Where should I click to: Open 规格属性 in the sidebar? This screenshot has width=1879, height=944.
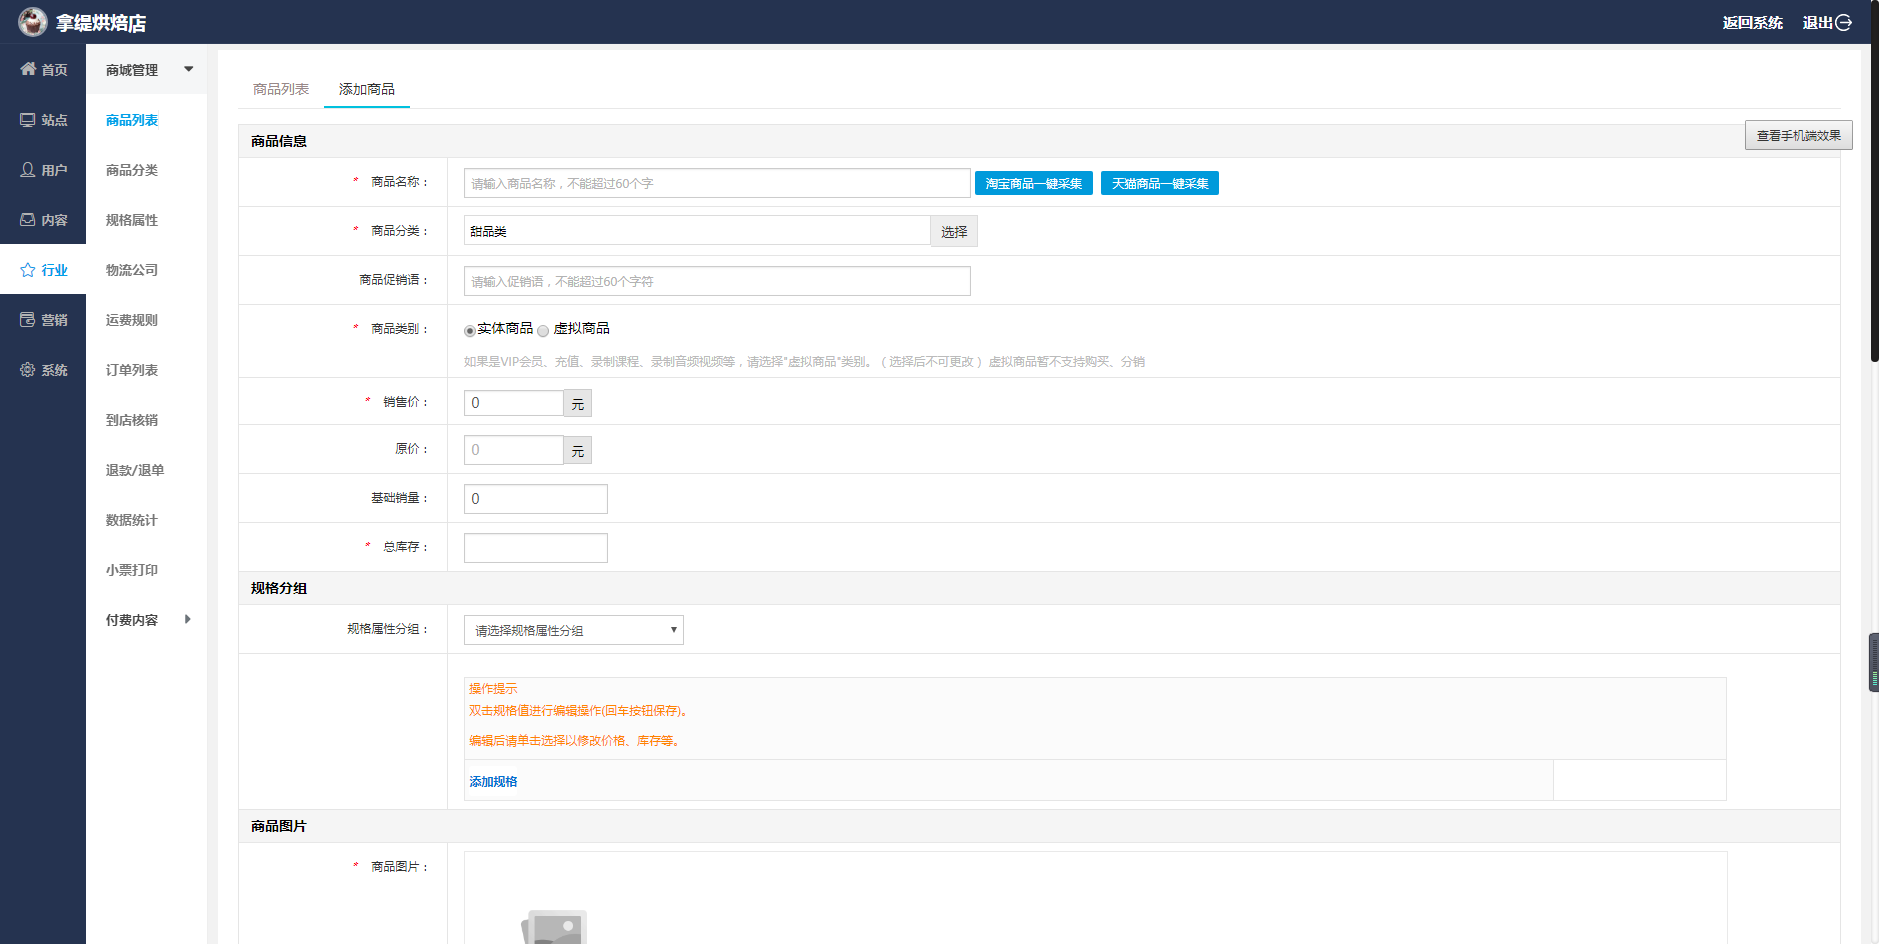point(132,219)
